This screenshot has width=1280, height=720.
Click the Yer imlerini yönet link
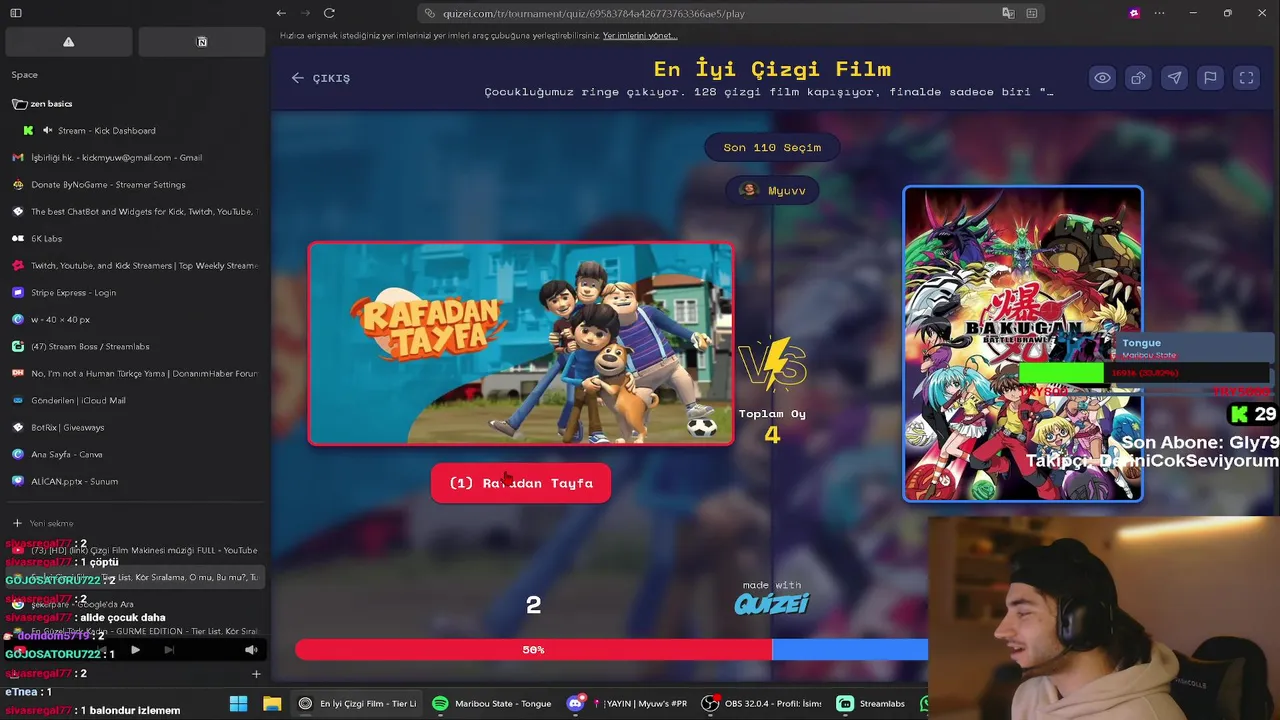(640, 35)
